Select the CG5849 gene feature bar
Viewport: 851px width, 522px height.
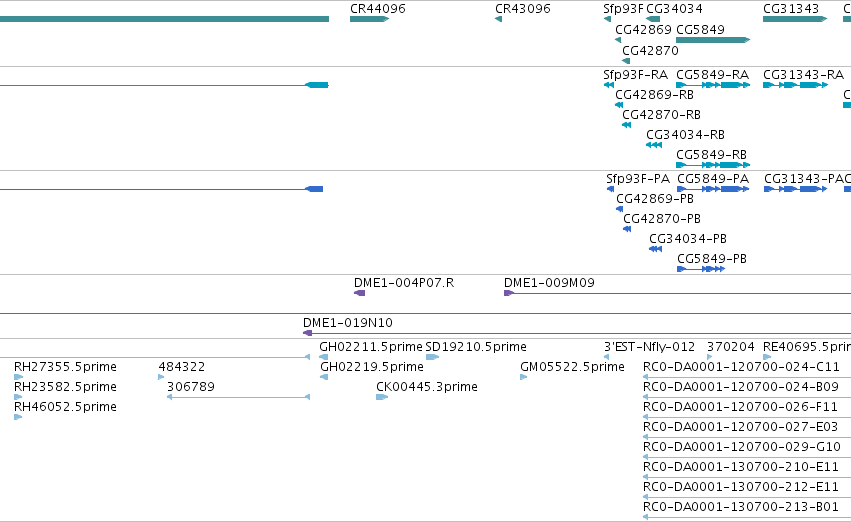pos(713,40)
